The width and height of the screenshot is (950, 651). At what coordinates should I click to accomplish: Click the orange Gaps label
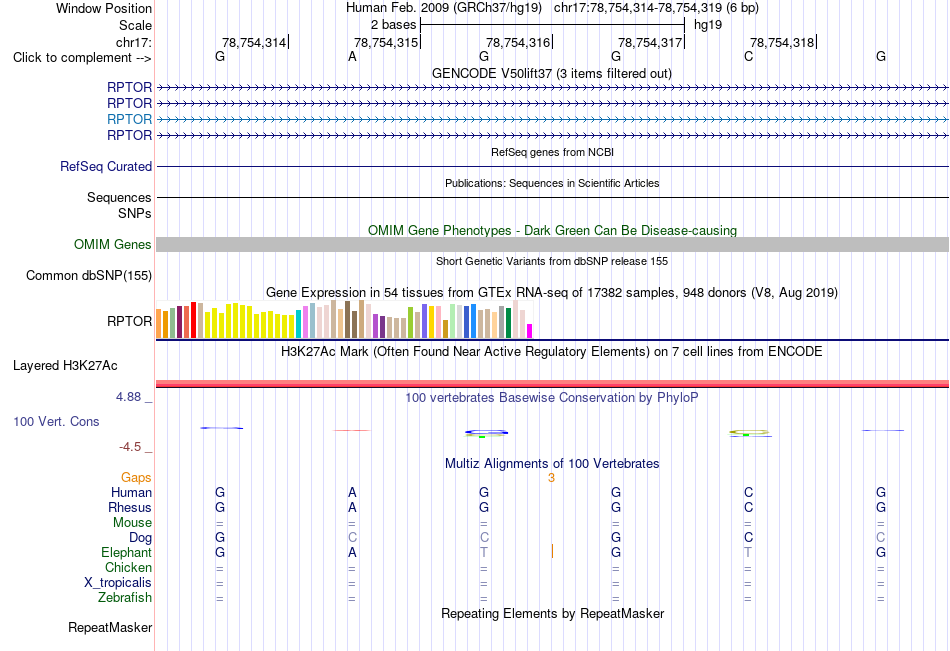pos(136,478)
